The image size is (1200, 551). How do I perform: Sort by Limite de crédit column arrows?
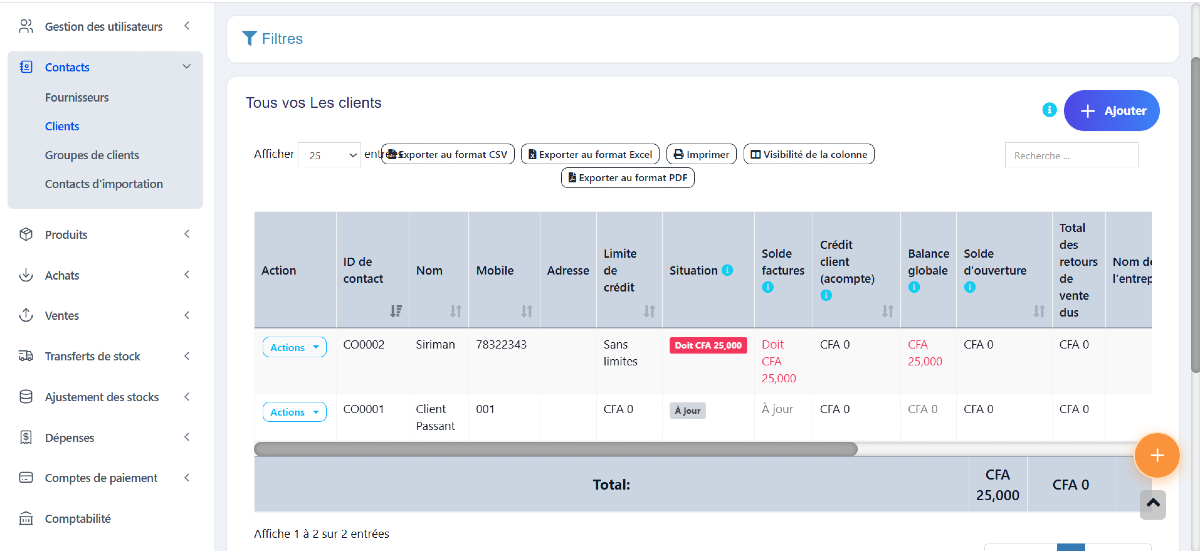(649, 311)
